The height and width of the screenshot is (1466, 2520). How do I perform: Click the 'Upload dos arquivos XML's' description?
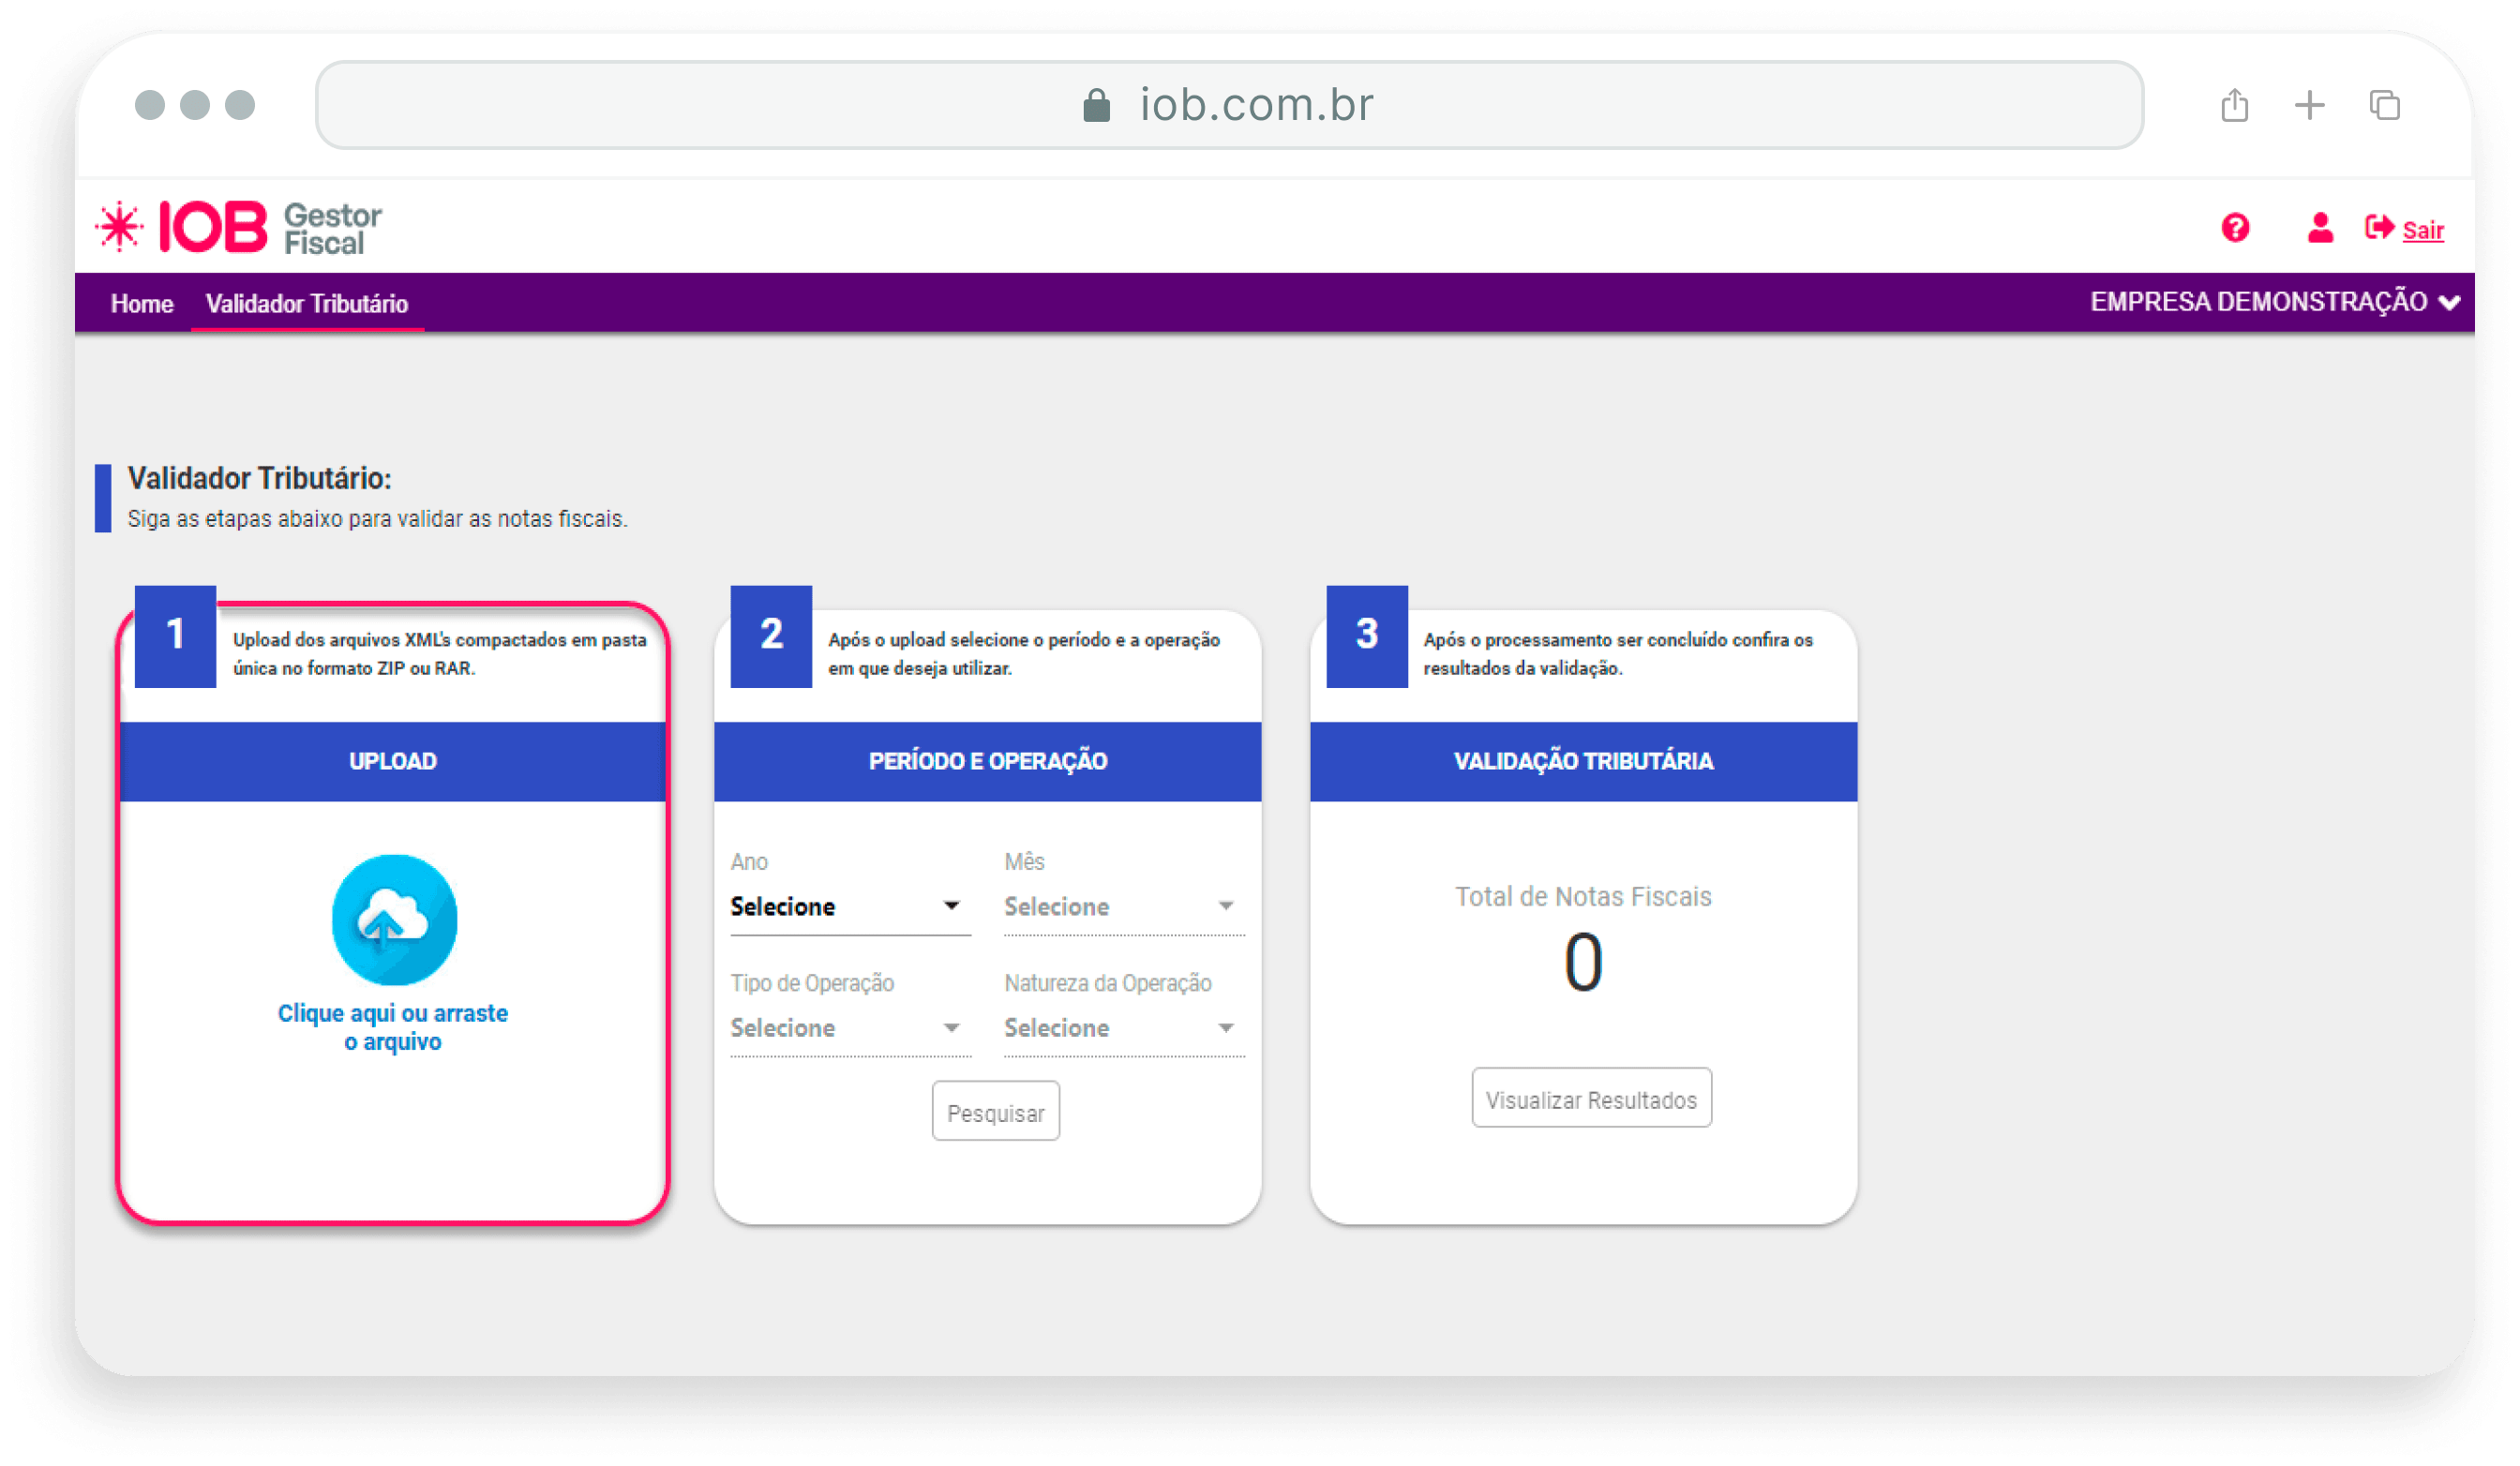pyautogui.click(x=440, y=654)
